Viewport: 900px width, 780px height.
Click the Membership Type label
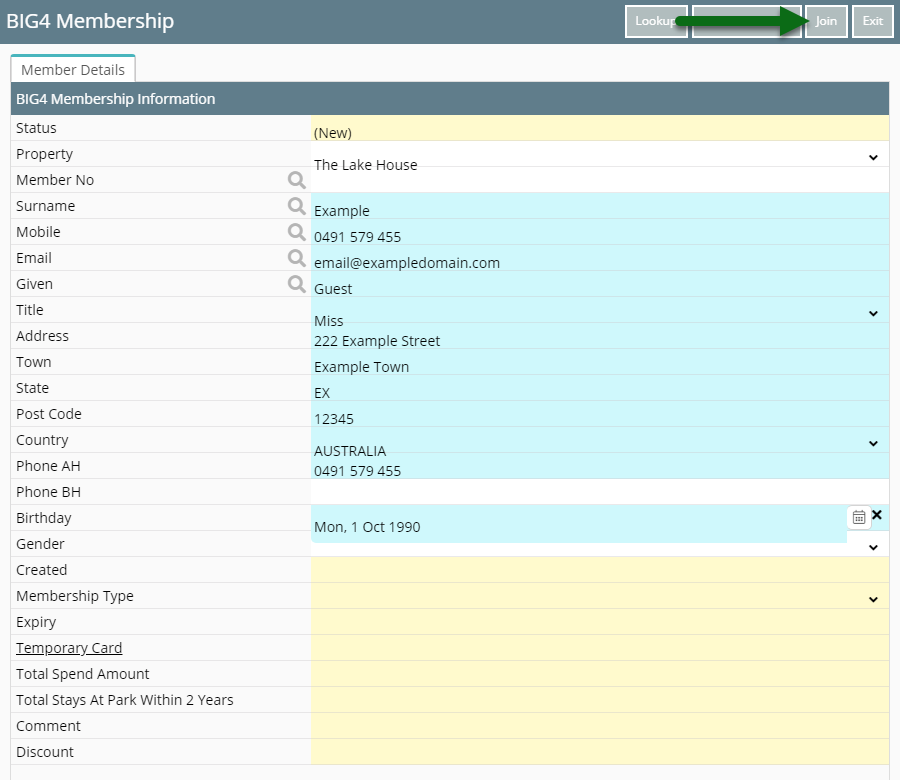pyautogui.click(x=75, y=596)
